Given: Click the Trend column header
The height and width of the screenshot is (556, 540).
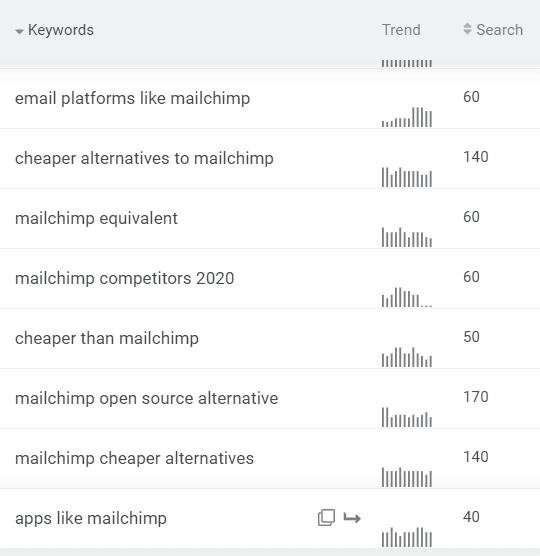Looking at the screenshot, I should 401,30.
